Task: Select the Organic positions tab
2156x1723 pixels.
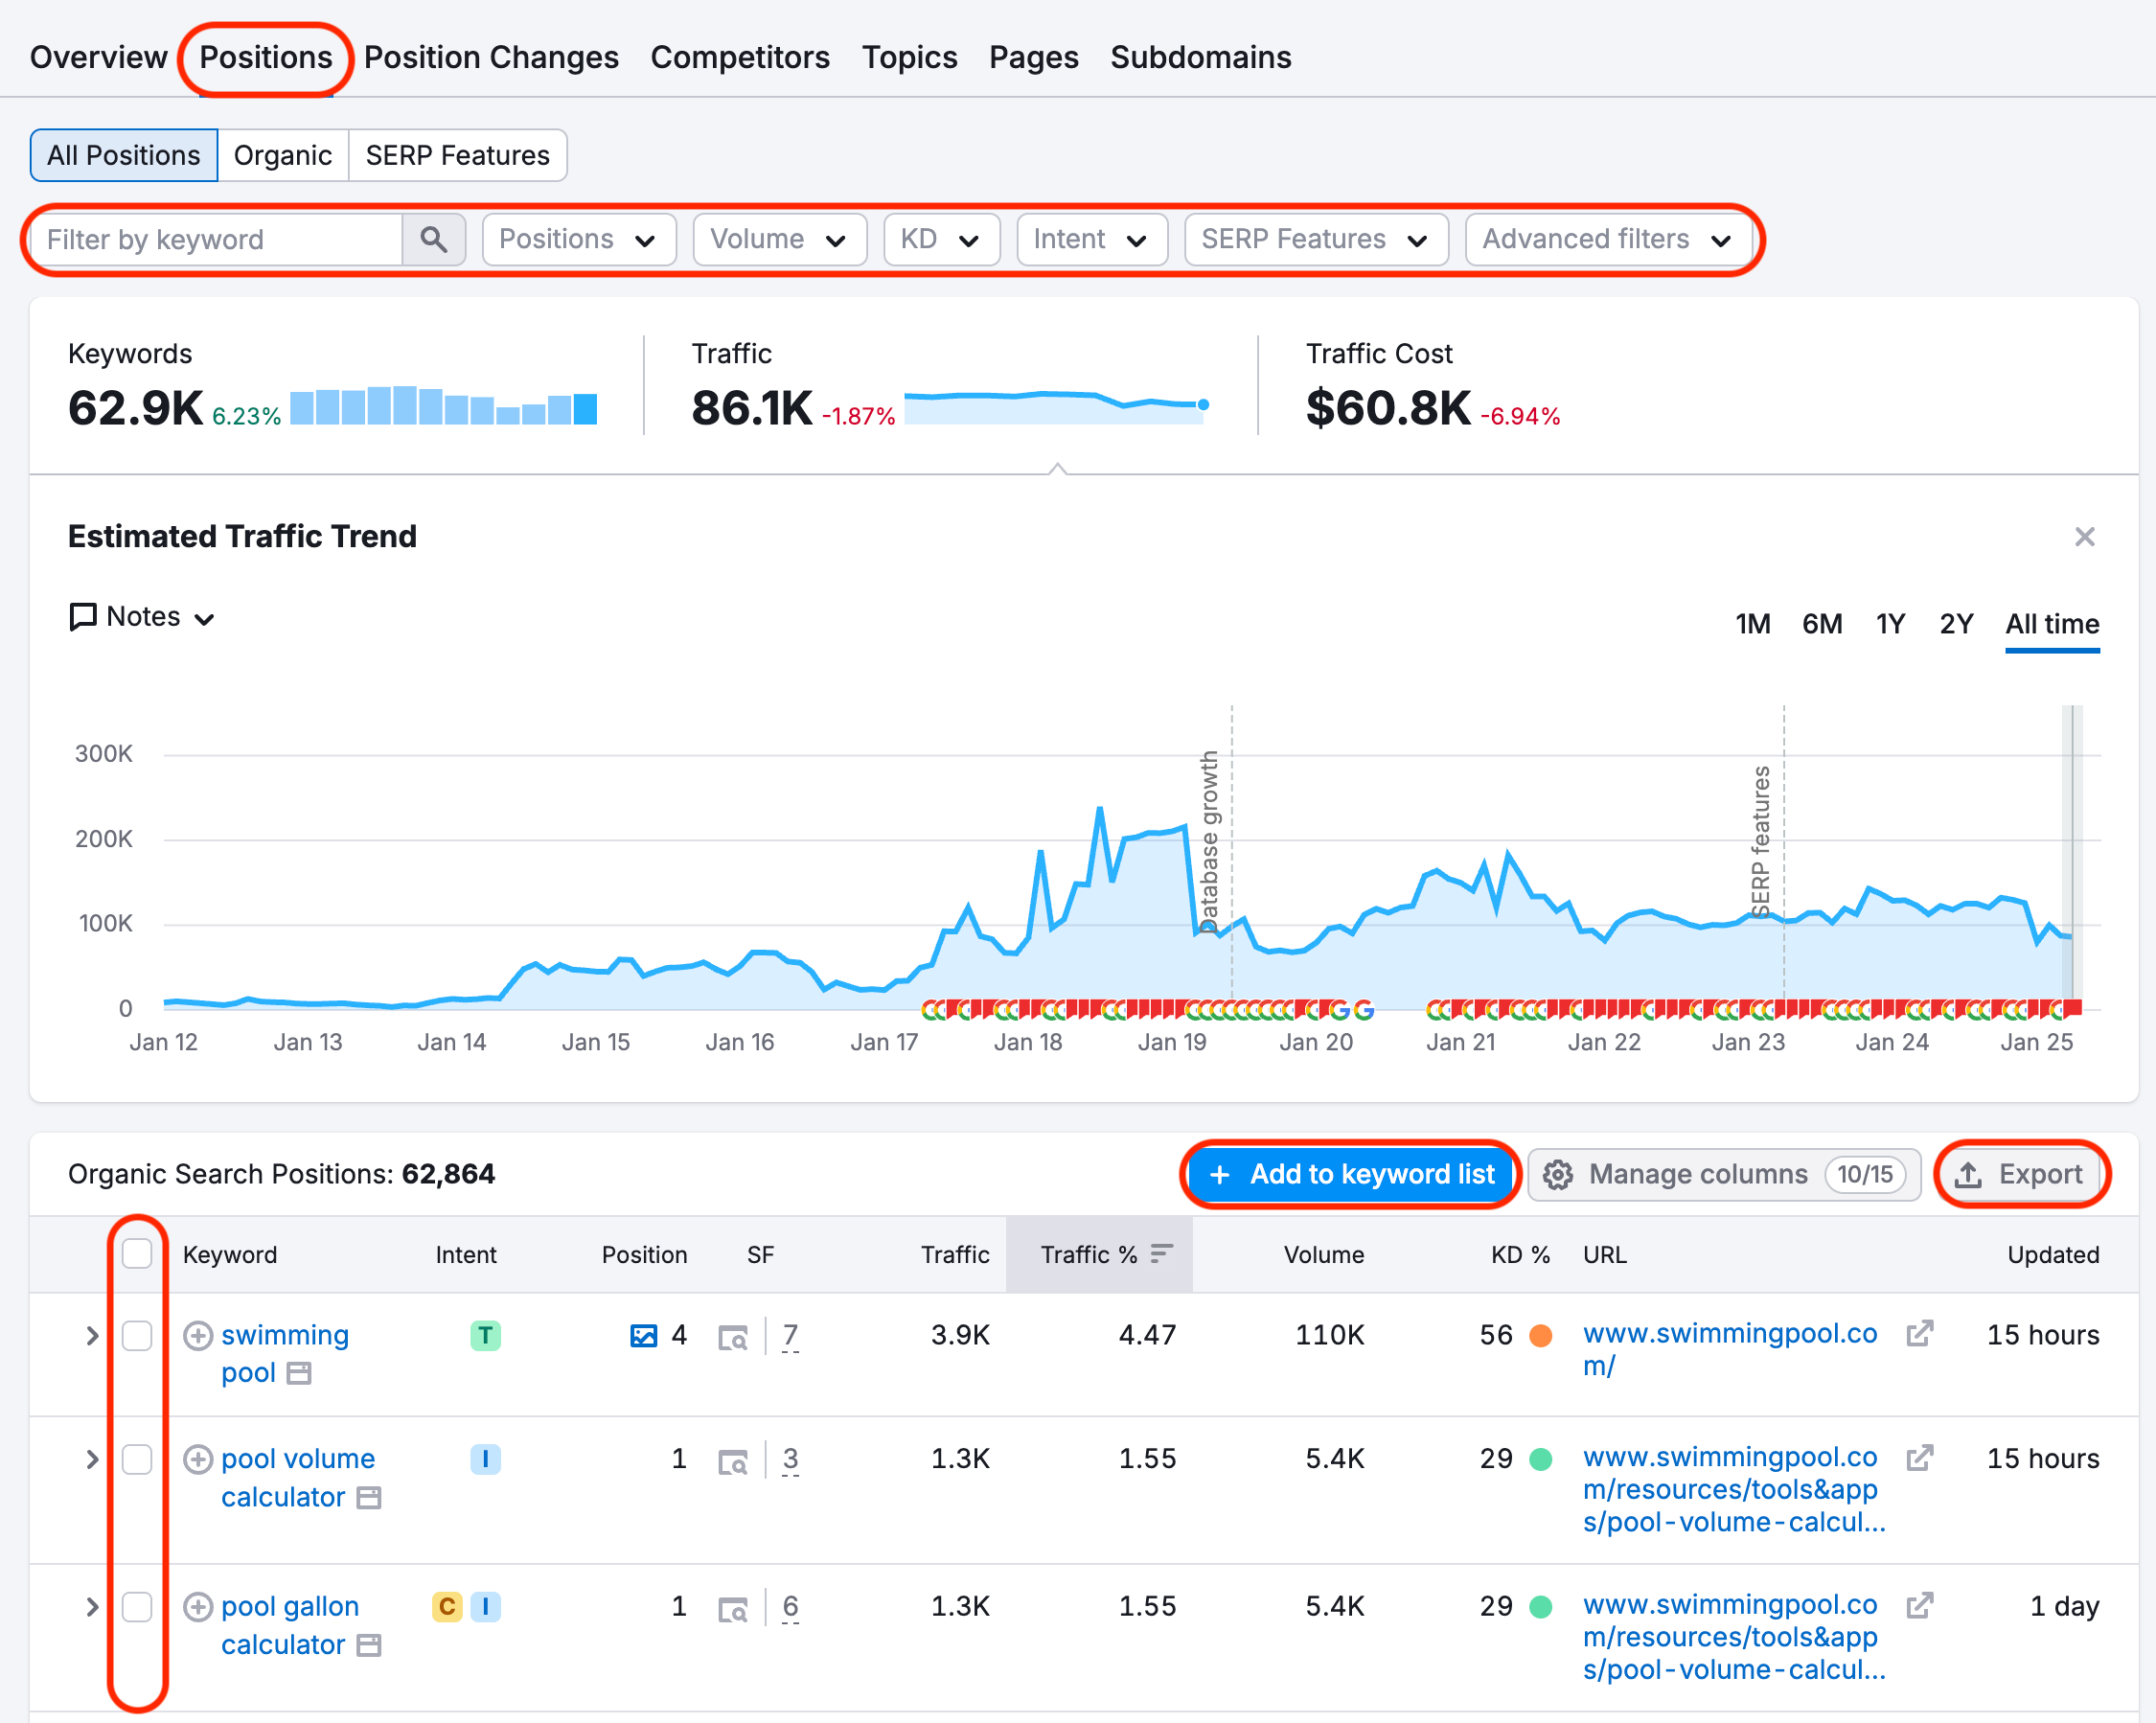Action: 283,155
